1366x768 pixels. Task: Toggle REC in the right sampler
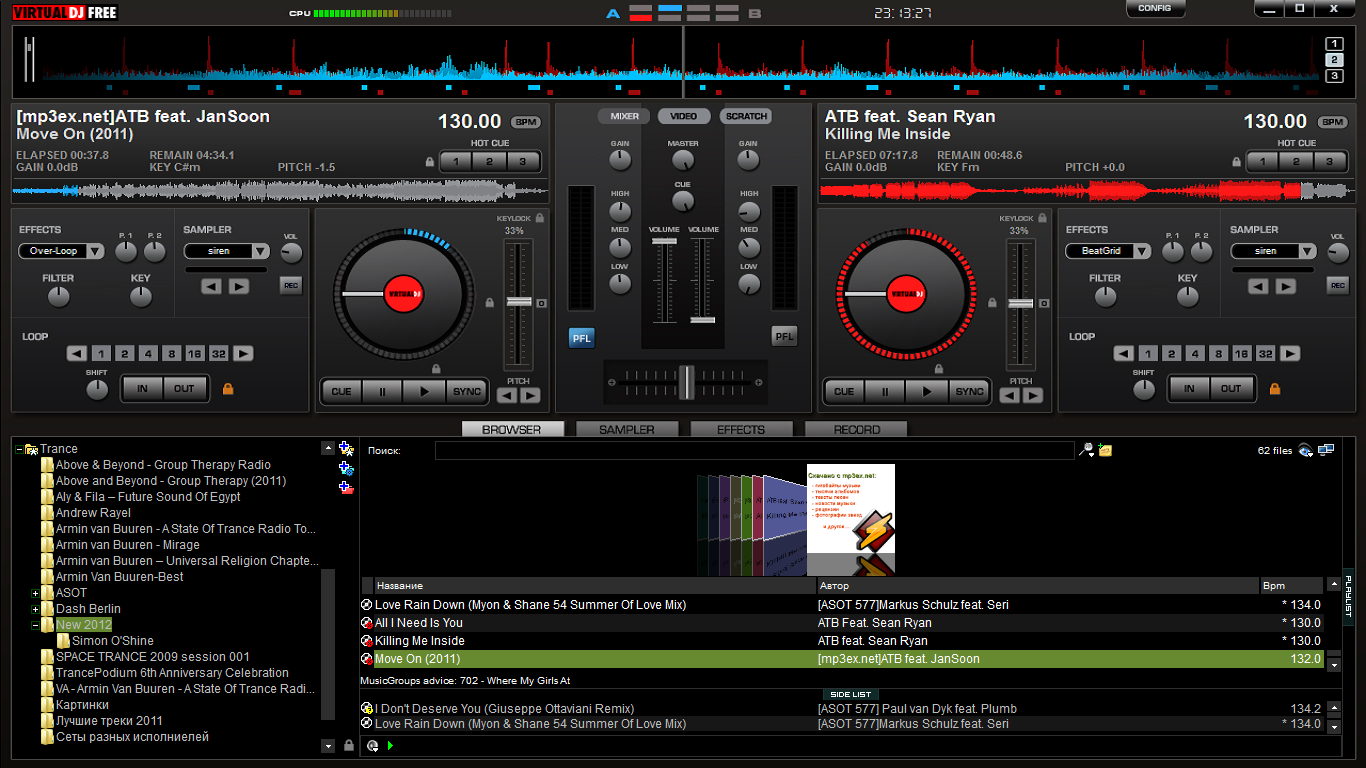click(x=1338, y=286)
